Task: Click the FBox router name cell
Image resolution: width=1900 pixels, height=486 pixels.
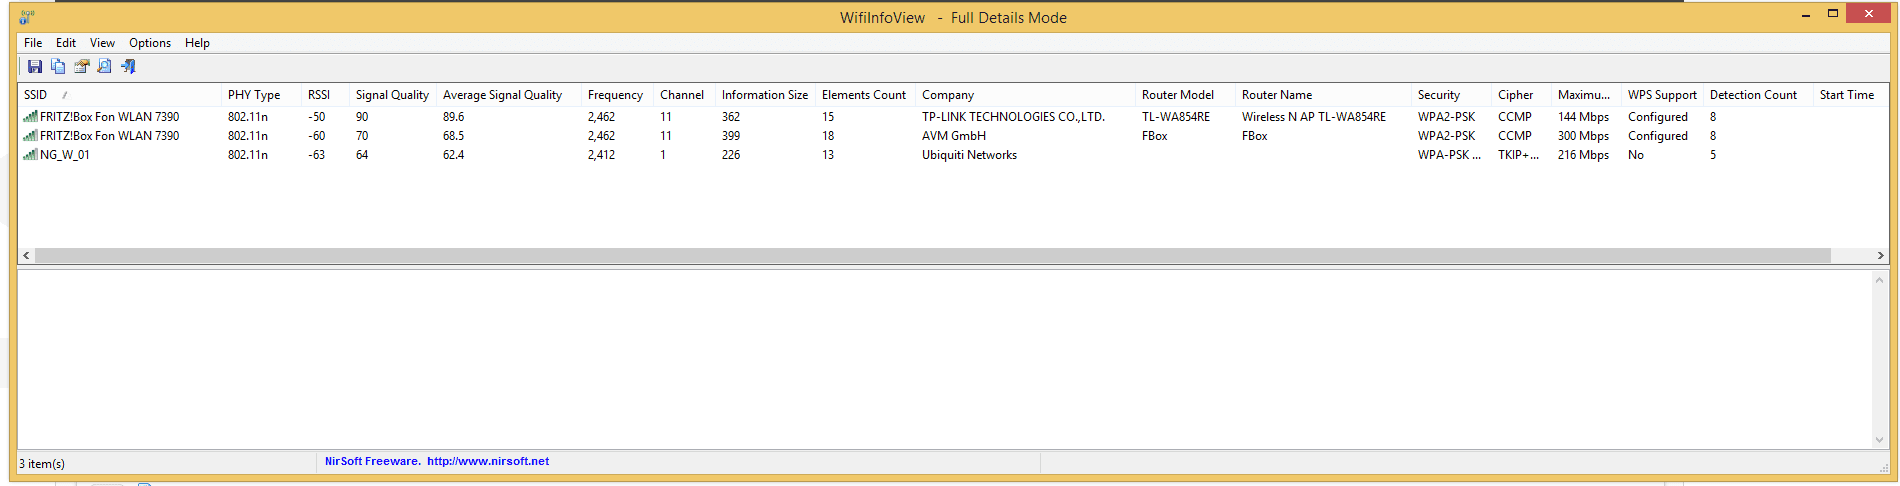Action: (x=1254, y=136)
